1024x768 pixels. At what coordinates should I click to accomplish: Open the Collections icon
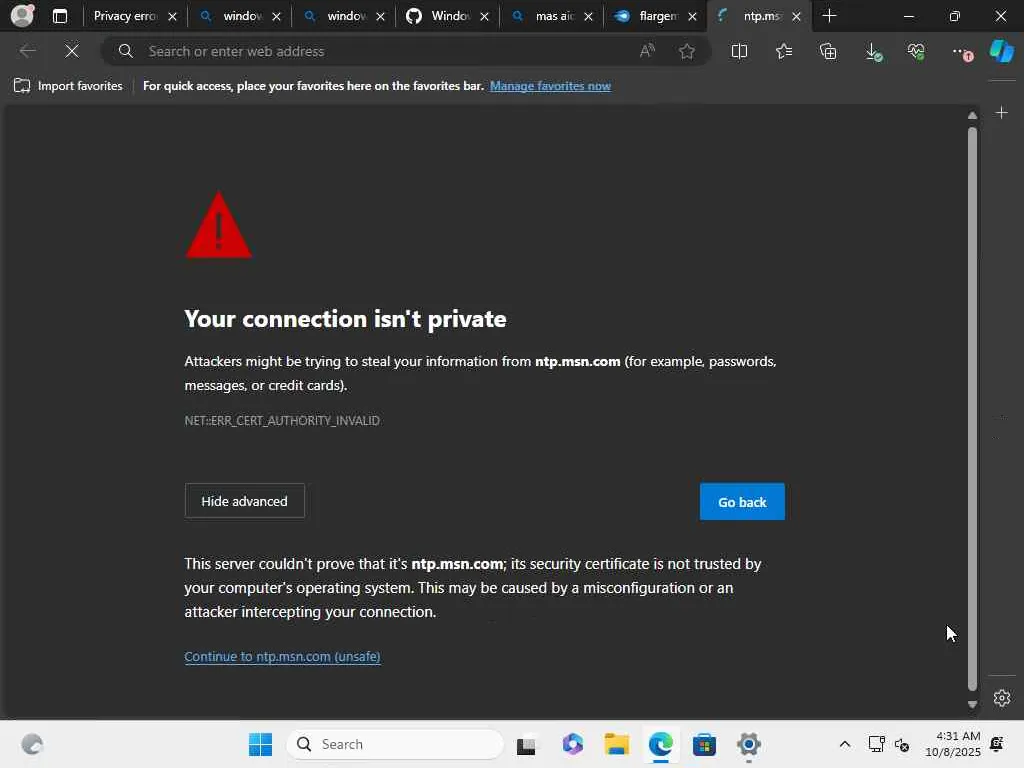coord(828,51)
